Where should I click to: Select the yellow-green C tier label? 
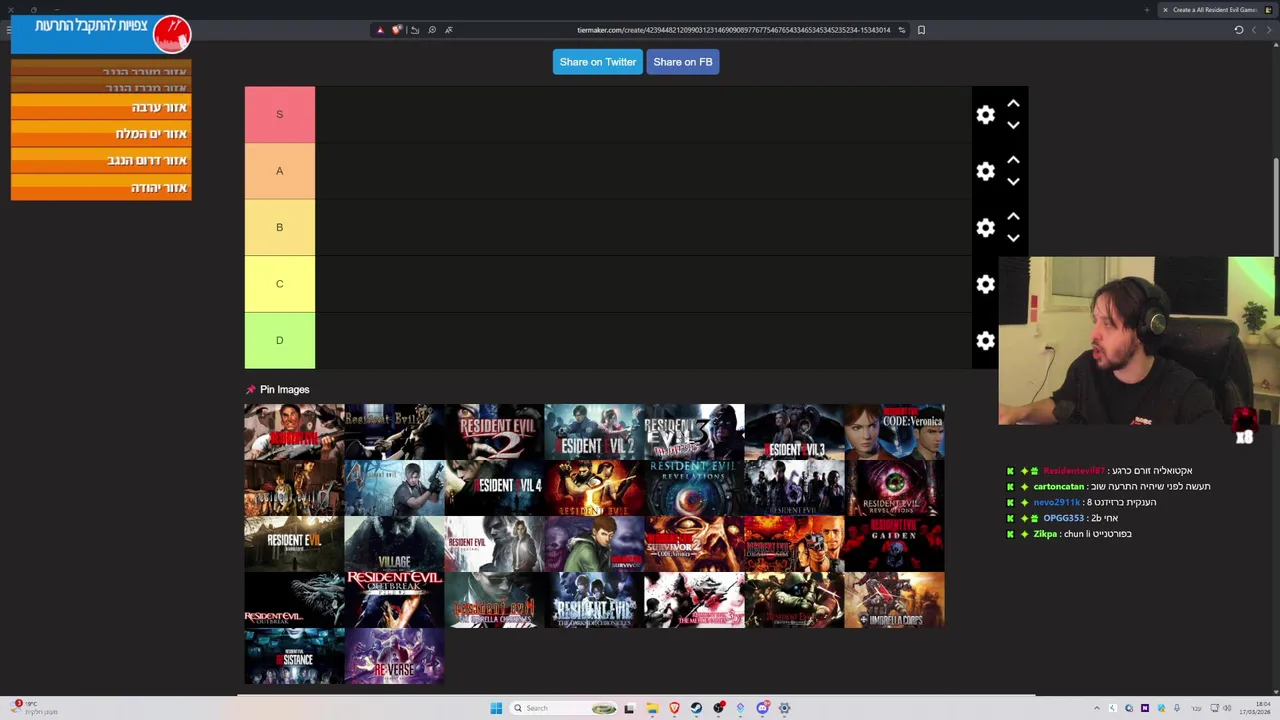click(x=280, y=284)
